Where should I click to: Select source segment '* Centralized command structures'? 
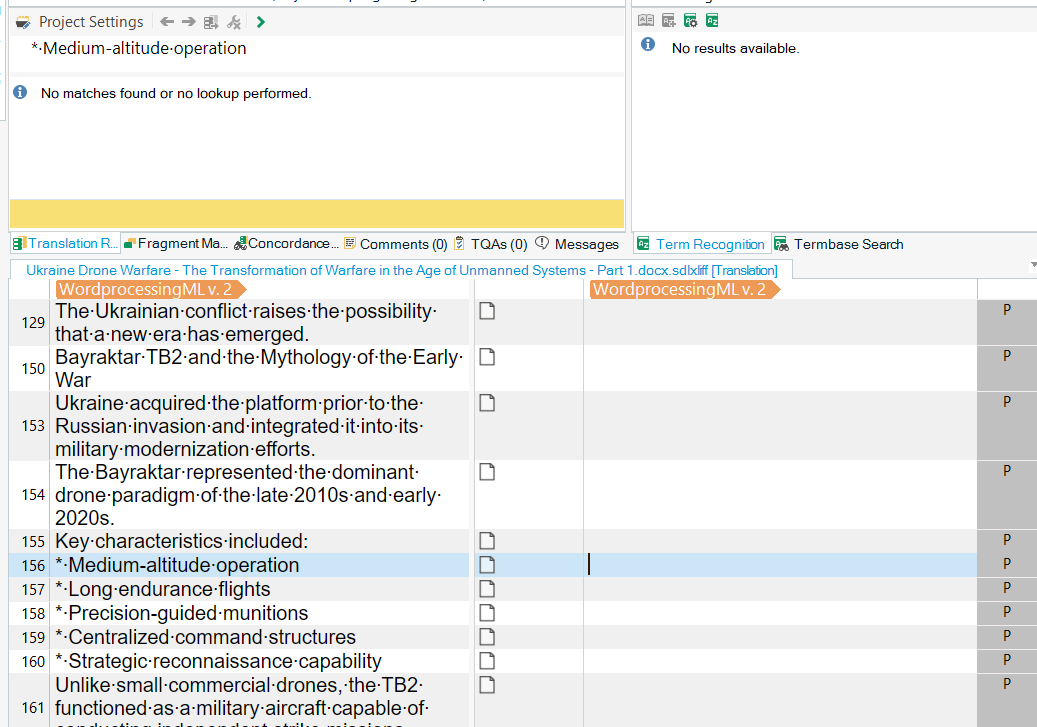click(206, 637)
